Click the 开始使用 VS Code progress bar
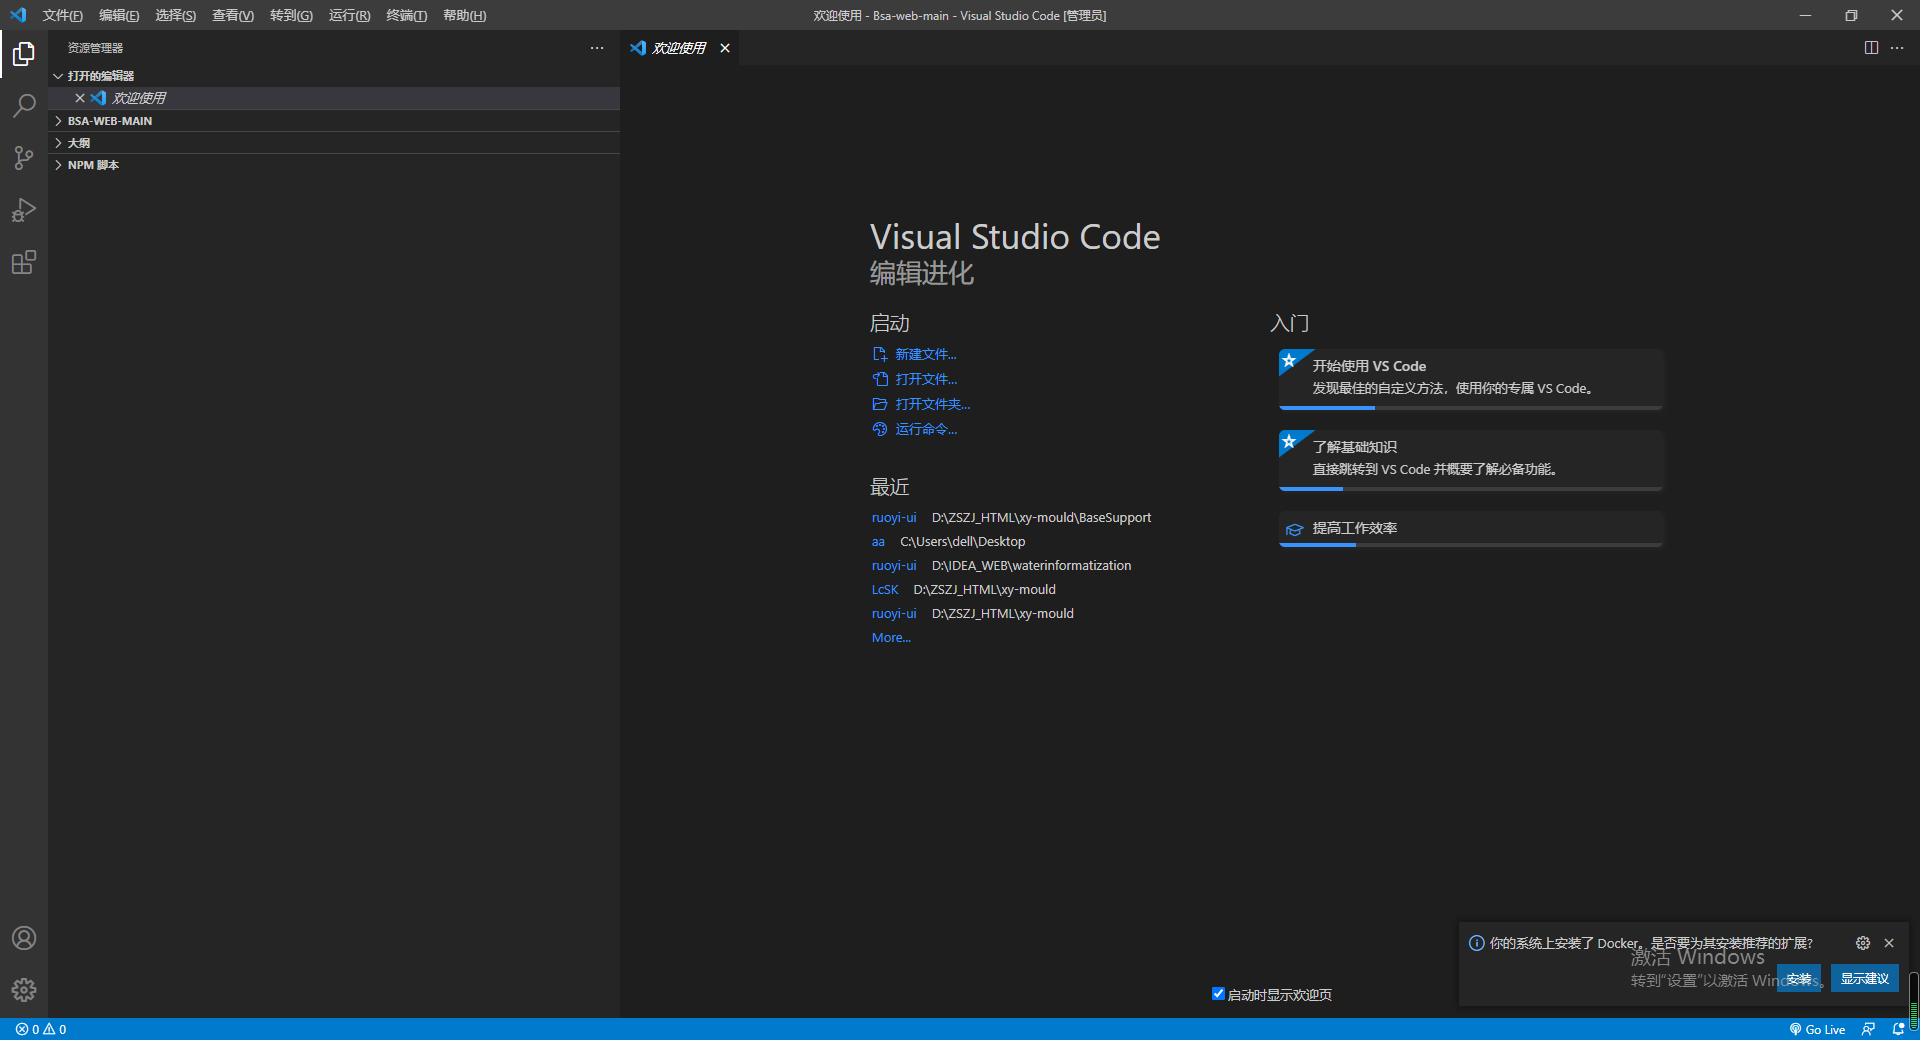The height and width of the screenshot is (1040, 1920). click(1471, 408)
